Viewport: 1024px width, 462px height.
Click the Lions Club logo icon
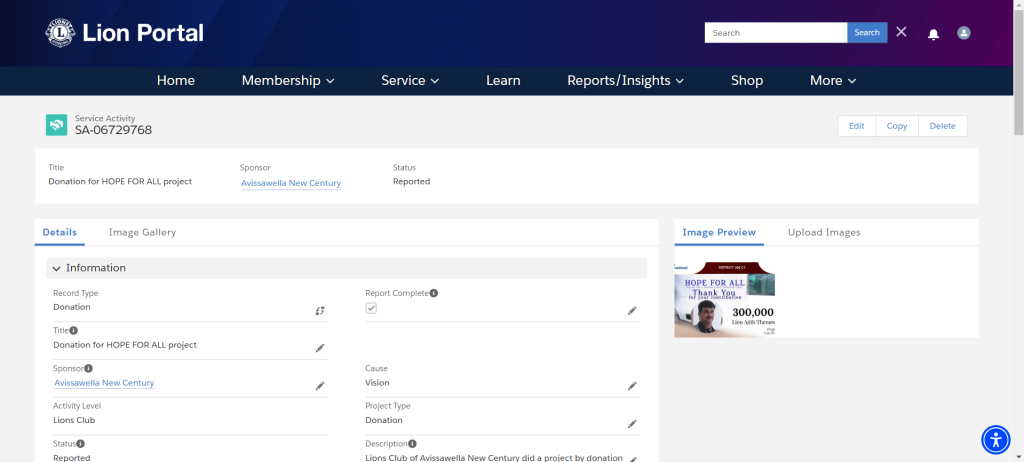pyautogui.click(x=60, y=33)
